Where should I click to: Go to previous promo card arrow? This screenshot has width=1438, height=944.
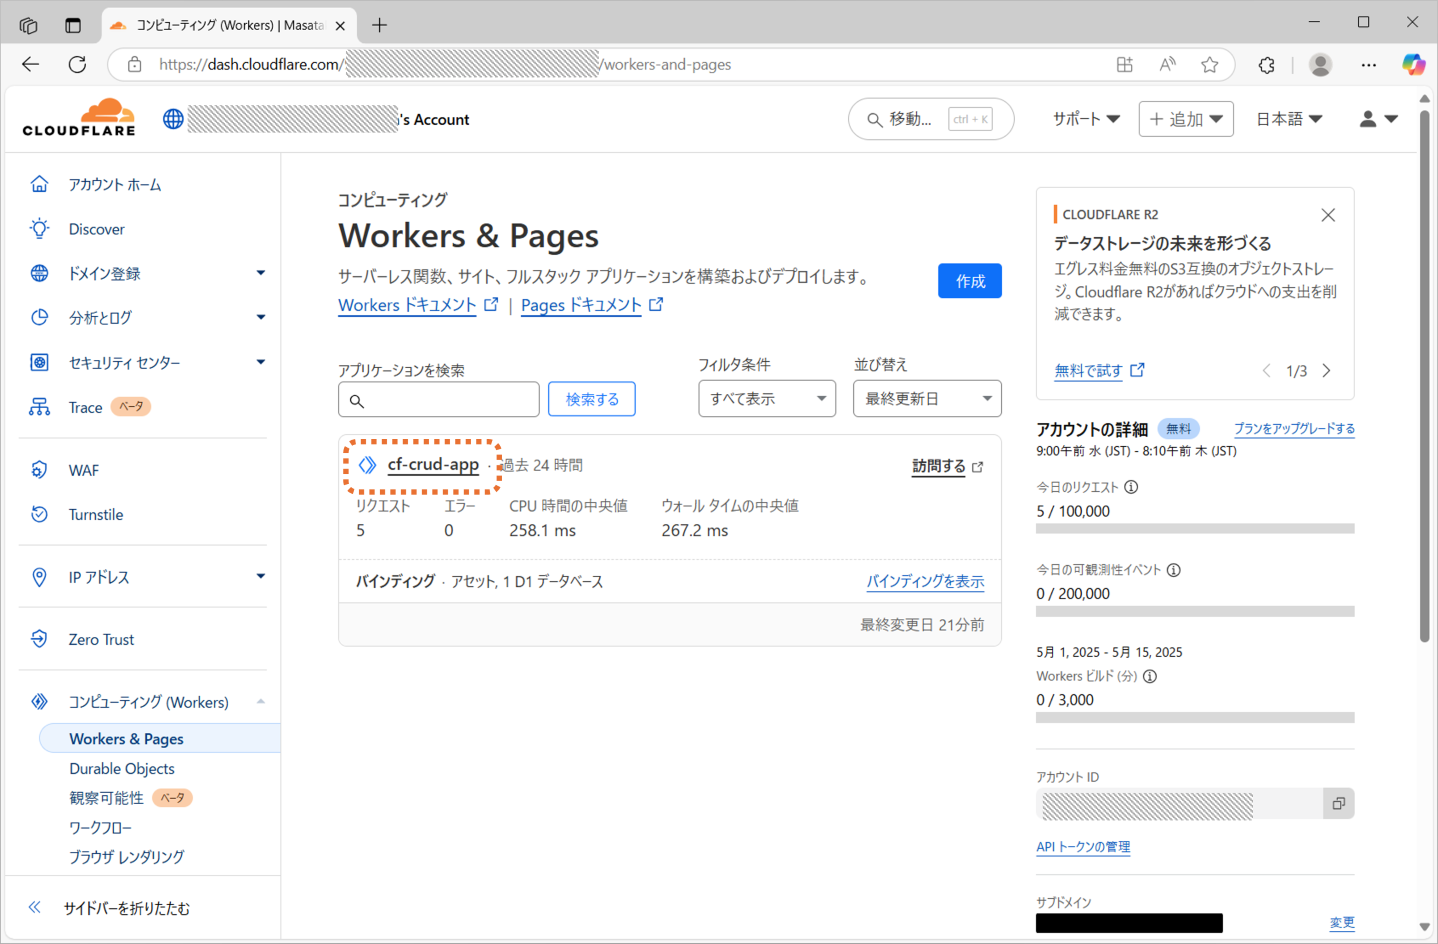pyautogui.click(x=1266, y=371)
